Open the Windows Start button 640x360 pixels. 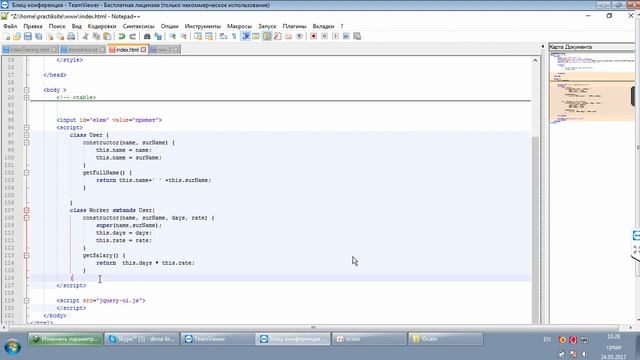point(12,348)
